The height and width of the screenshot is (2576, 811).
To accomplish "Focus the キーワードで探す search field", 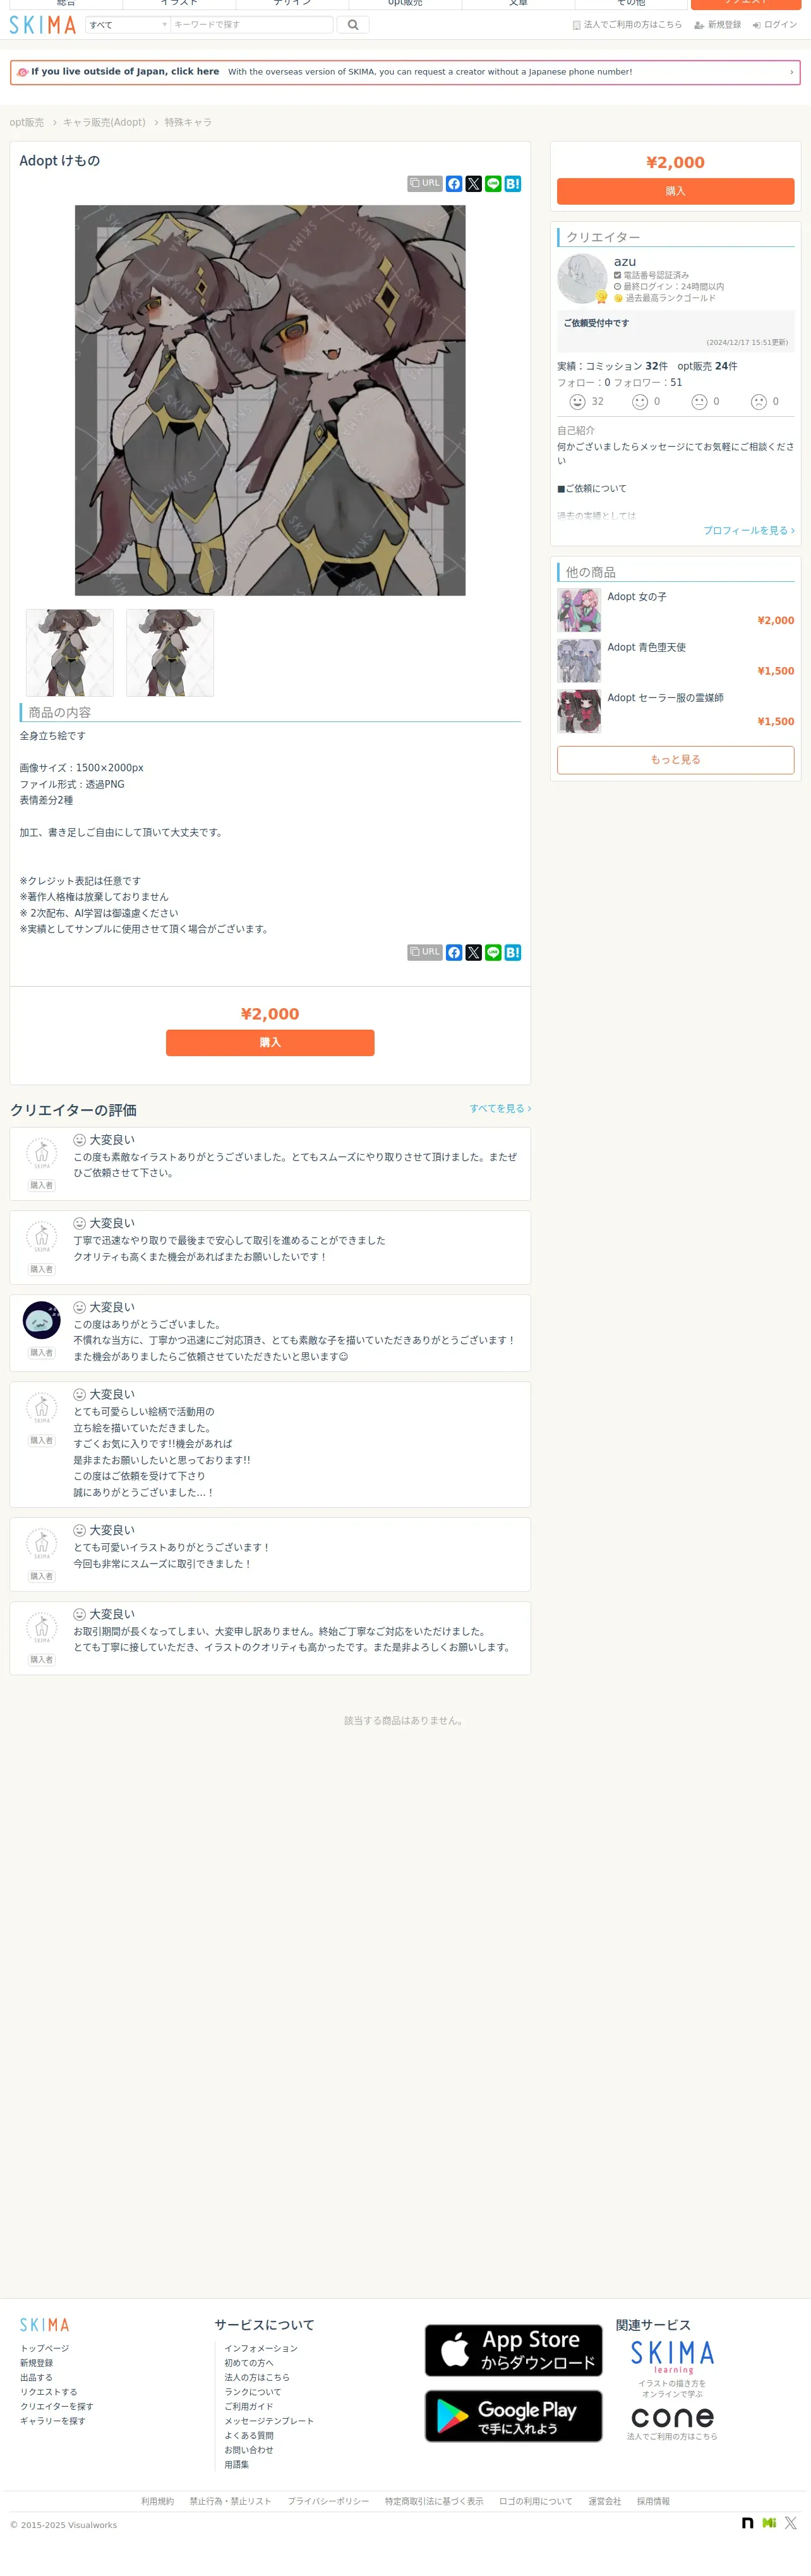I will [x=252, y=25].
